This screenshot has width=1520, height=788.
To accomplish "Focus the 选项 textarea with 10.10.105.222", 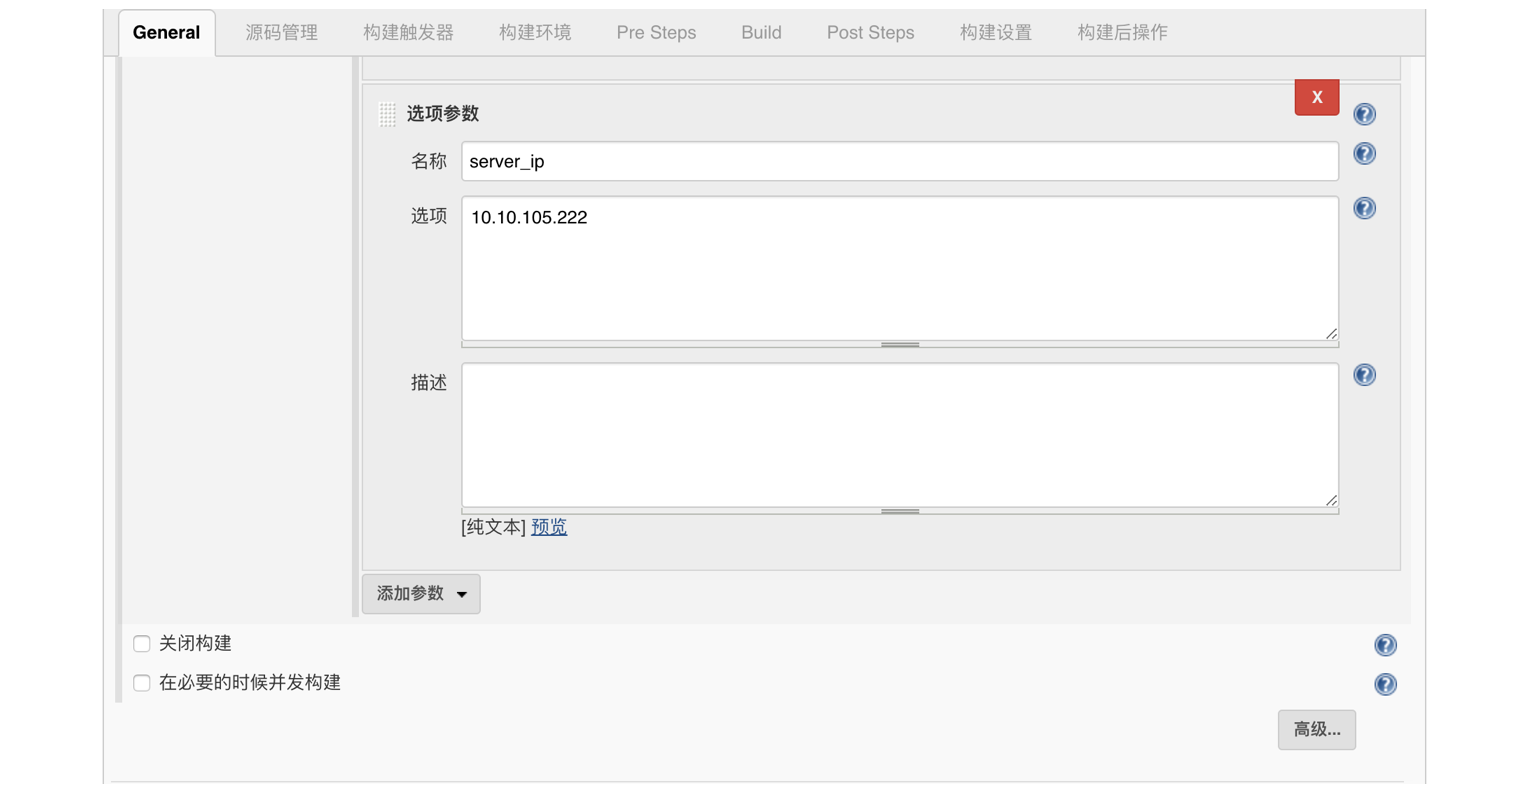I will [x=900, y=268].
